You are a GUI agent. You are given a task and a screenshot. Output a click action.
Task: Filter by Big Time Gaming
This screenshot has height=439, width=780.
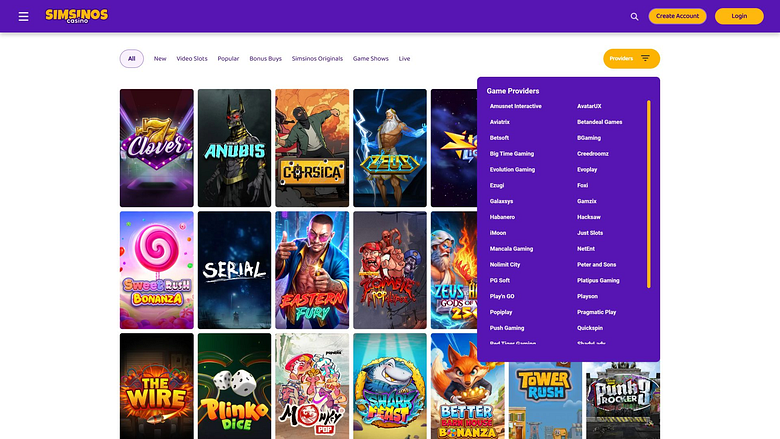(x=511, y=154)
